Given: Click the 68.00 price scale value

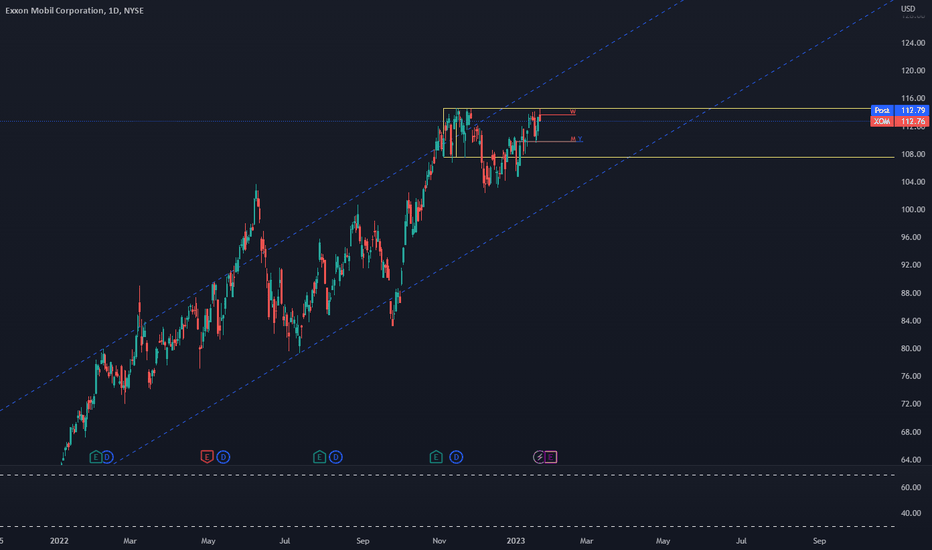Looking at the screenshot, I should point(913,432).
